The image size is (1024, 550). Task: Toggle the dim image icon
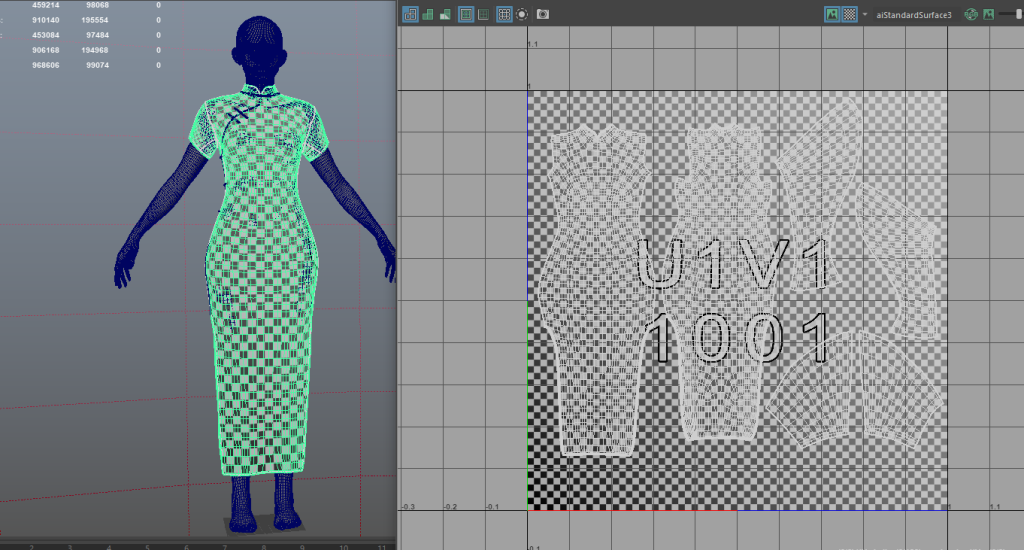click(x=989, y=14)
